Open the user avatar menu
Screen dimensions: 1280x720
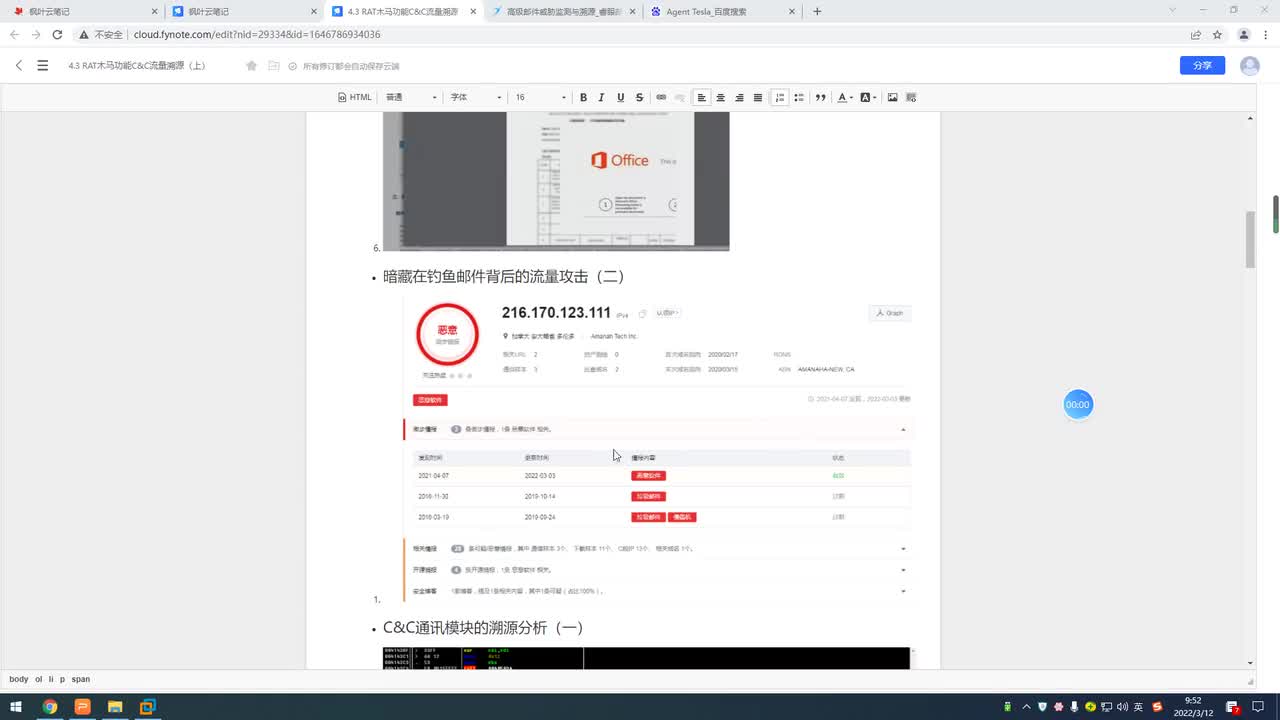pyautogui.click(x=1250, y=66)
